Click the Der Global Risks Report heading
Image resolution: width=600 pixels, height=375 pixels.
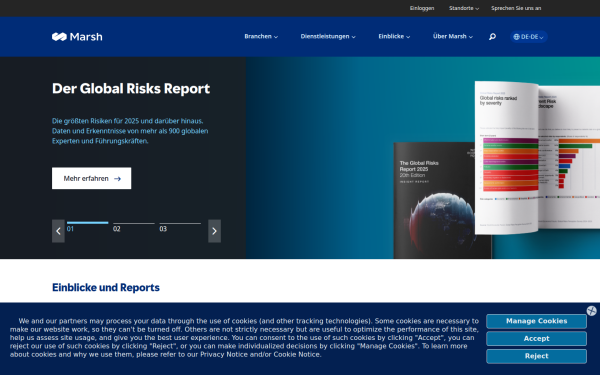(x=131, y=89)
